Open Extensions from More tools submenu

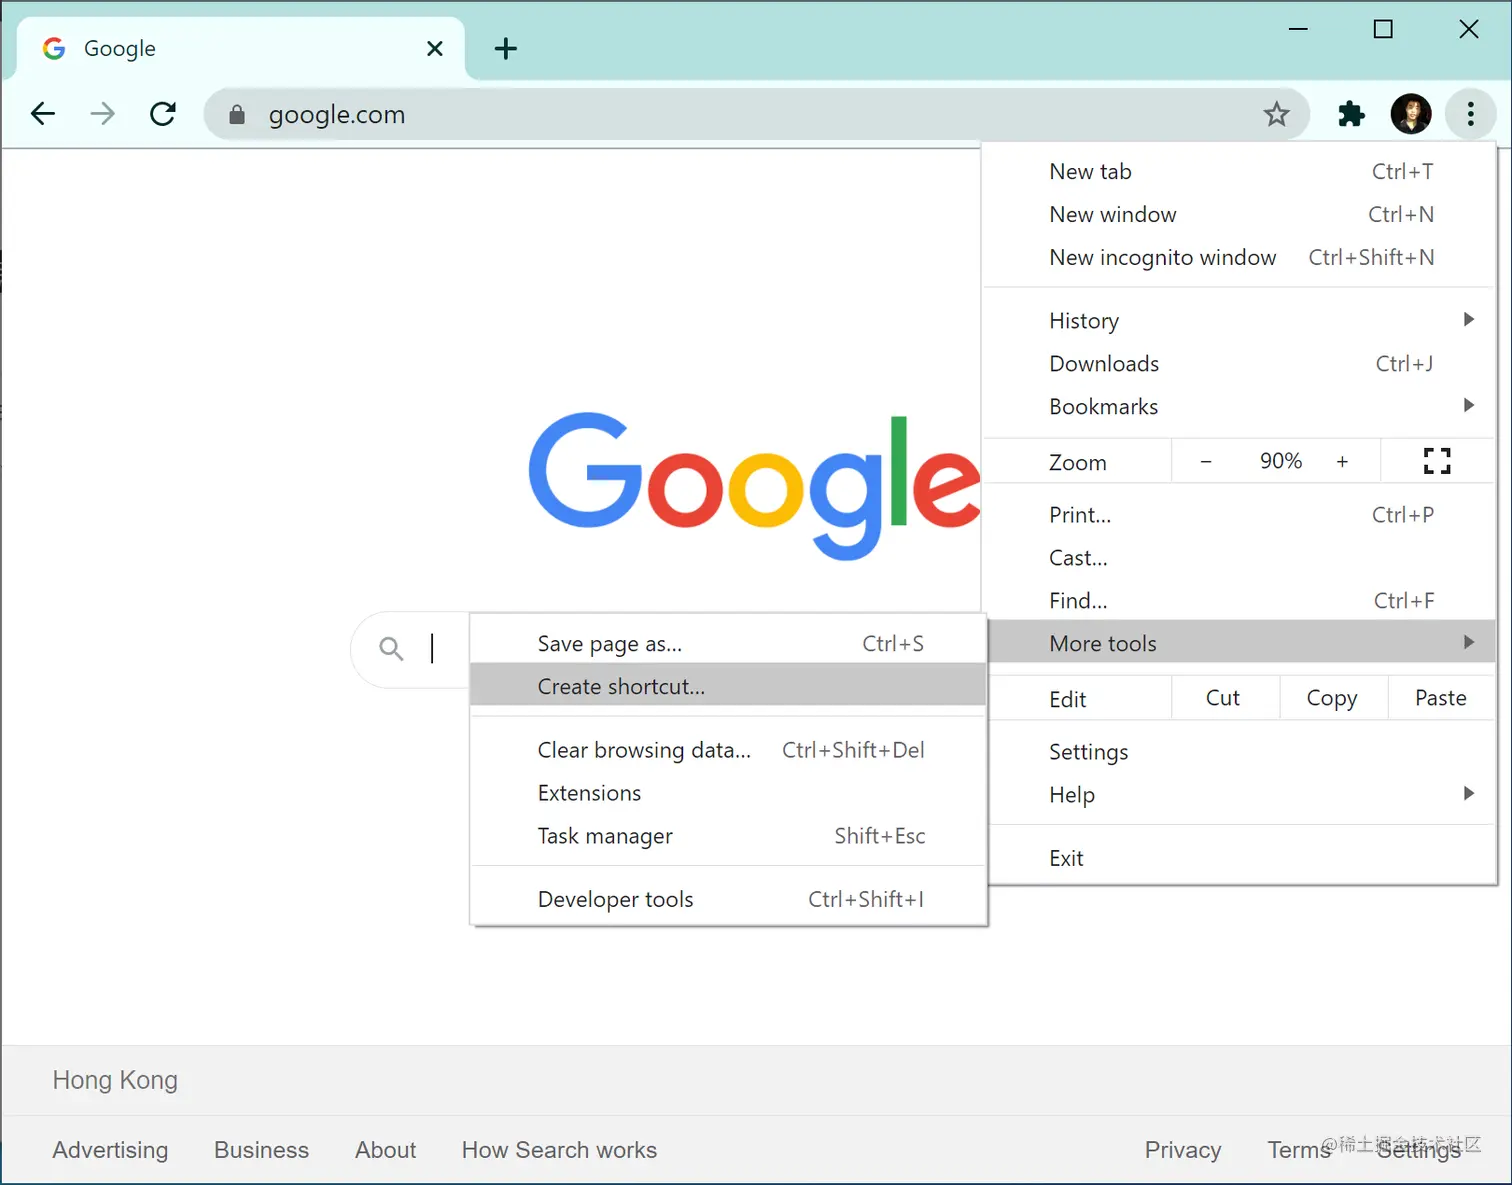[x=728, y=793]
